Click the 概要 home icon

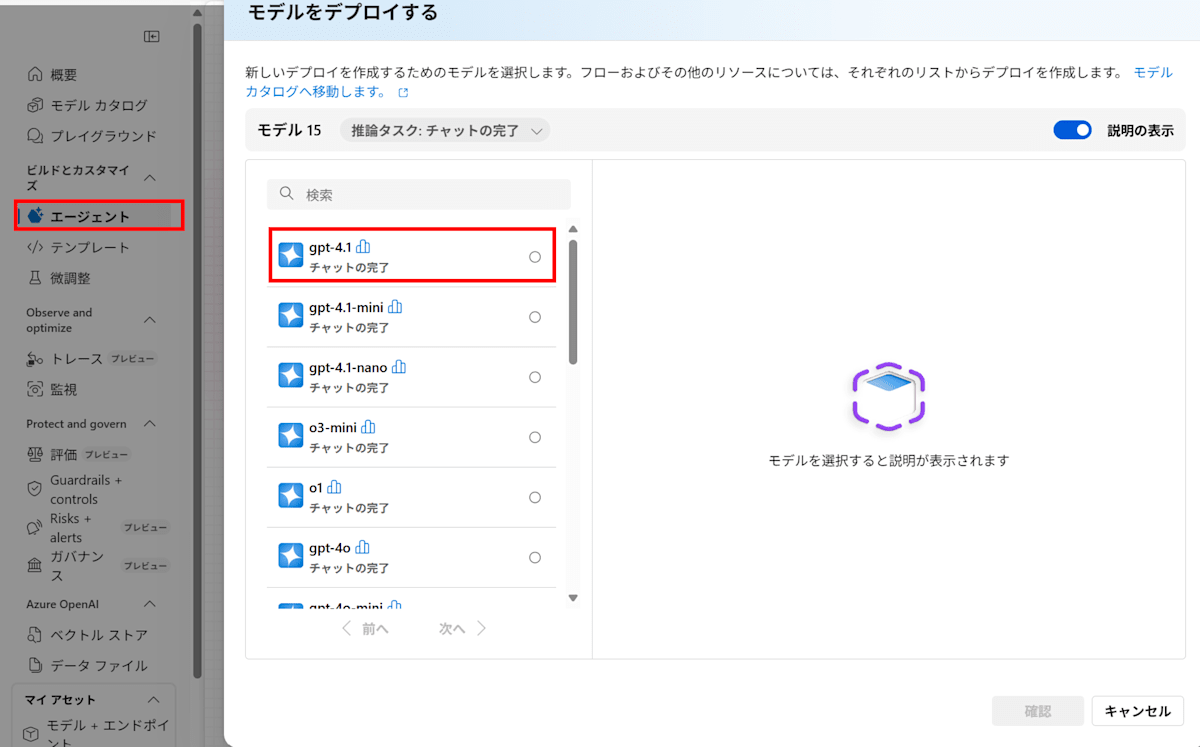pyautogui.click(x=35, y=75)
